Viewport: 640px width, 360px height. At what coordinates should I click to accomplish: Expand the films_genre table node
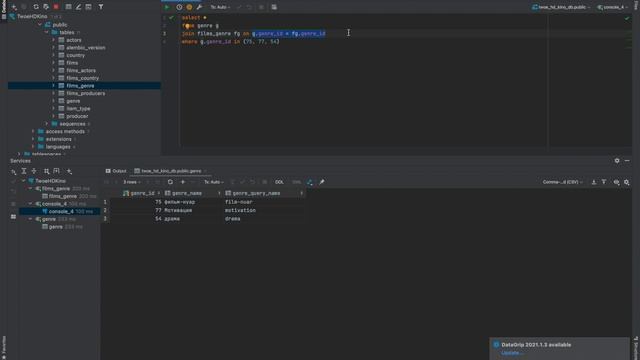pyautogui.click(x=53, y=86)
